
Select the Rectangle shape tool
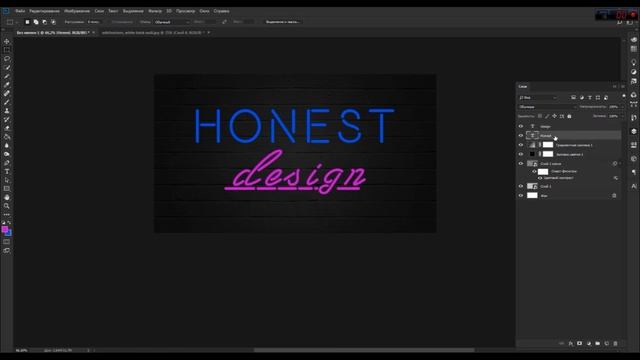[x=7, y=189]
